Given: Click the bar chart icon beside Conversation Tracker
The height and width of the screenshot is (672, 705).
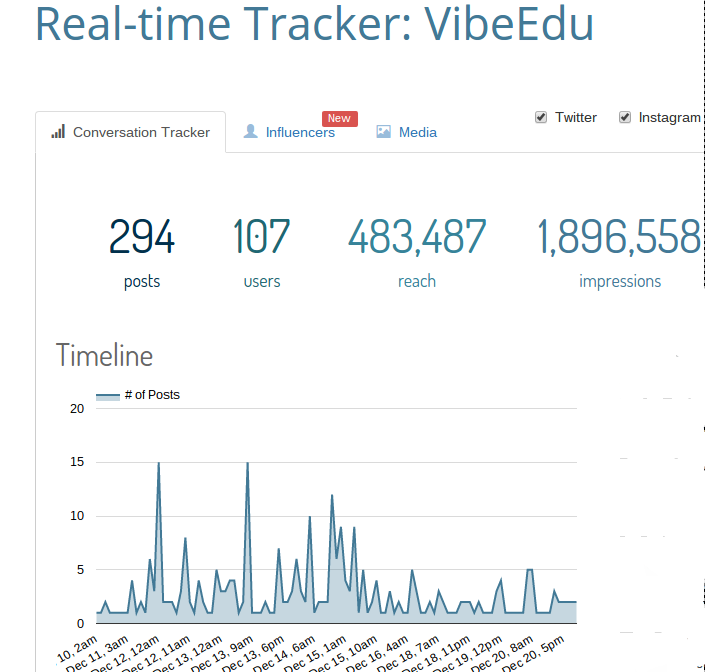Looking at the screenshot, I should [58, 131].
